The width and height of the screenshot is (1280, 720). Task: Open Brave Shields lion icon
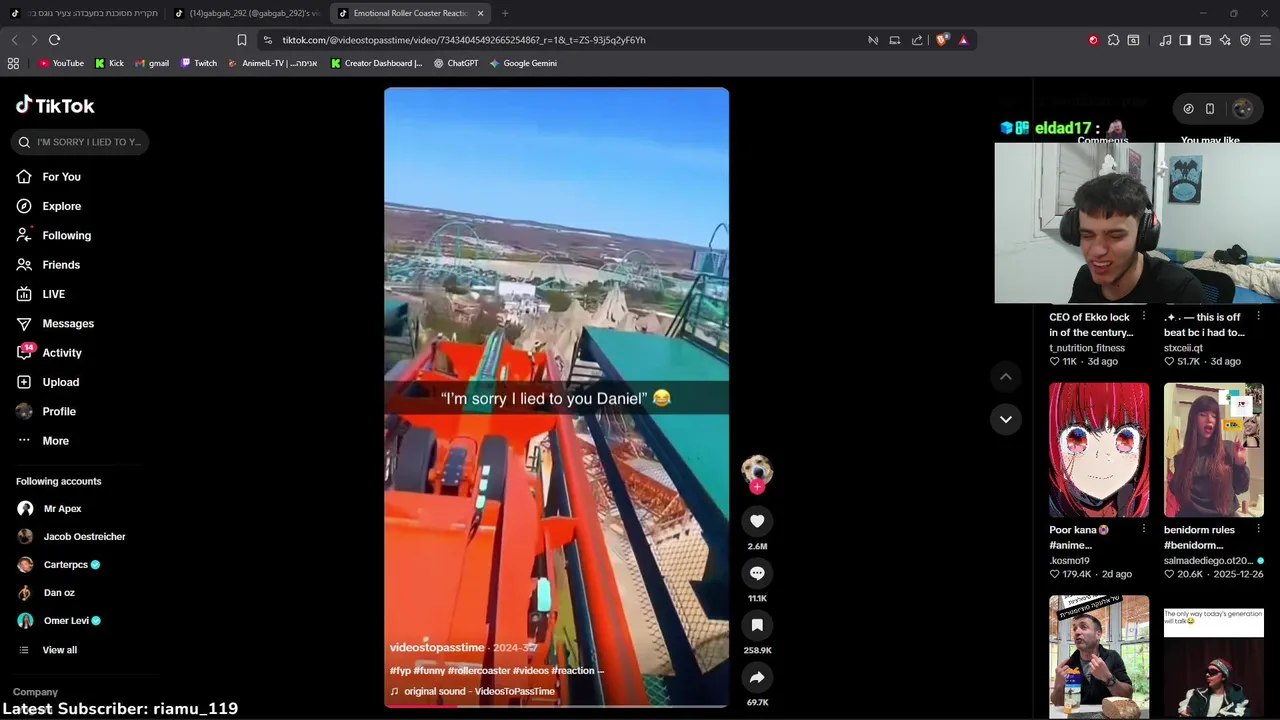(x=942, y=40)
